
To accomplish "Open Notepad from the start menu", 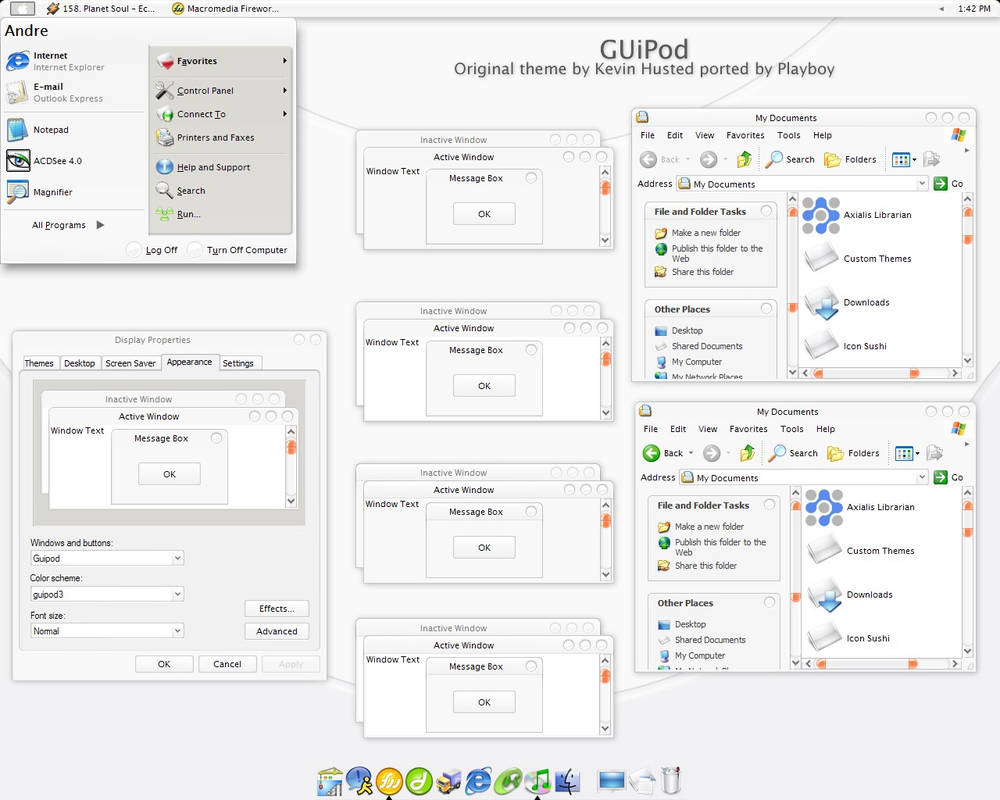I will coord(38,130).
